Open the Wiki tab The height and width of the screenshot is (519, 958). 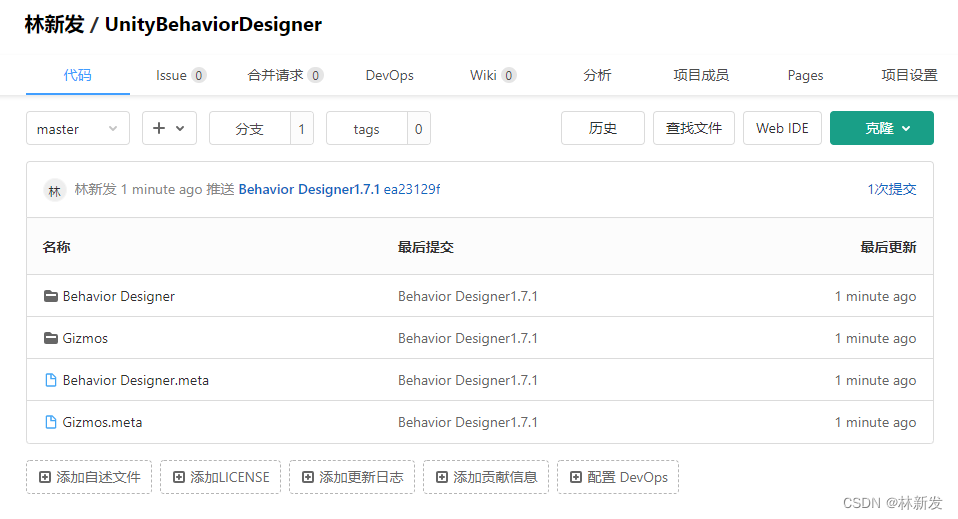click(492, 75)
